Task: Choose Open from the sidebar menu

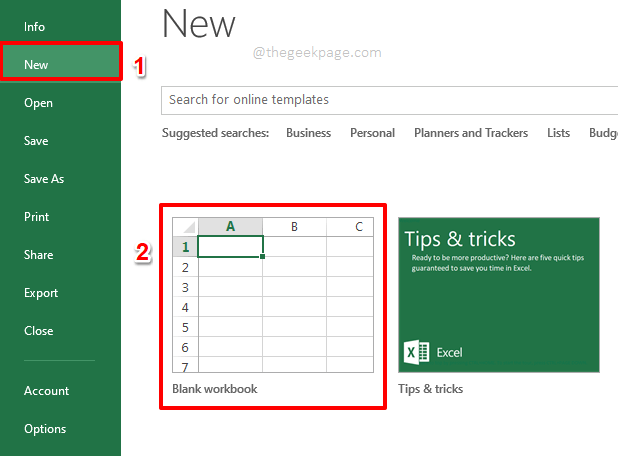Action: pos(39,103)
